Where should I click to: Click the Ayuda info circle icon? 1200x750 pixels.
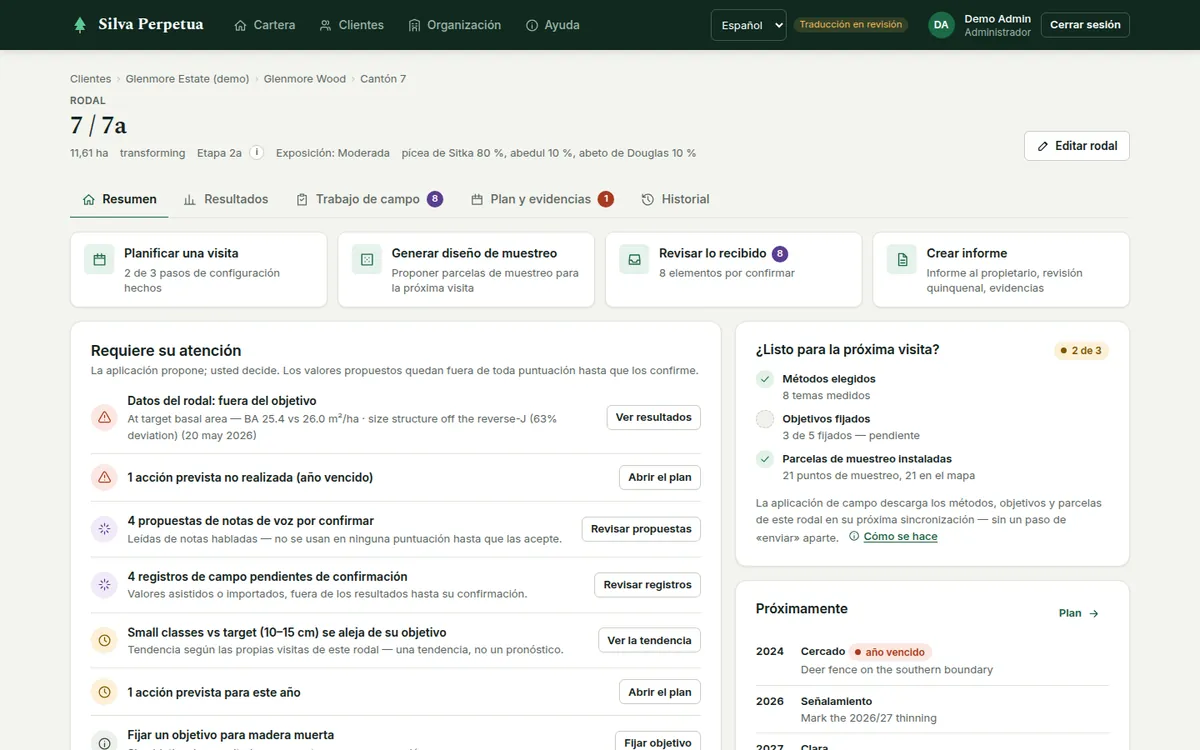(532, 25)
